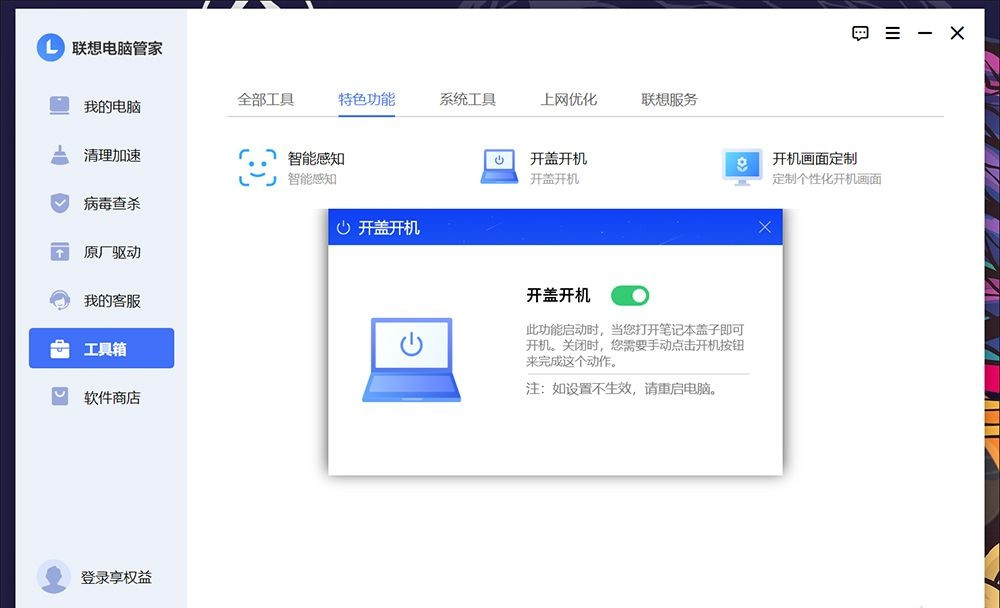Go to 我的电脑 label in sidebar

(112, 107)
